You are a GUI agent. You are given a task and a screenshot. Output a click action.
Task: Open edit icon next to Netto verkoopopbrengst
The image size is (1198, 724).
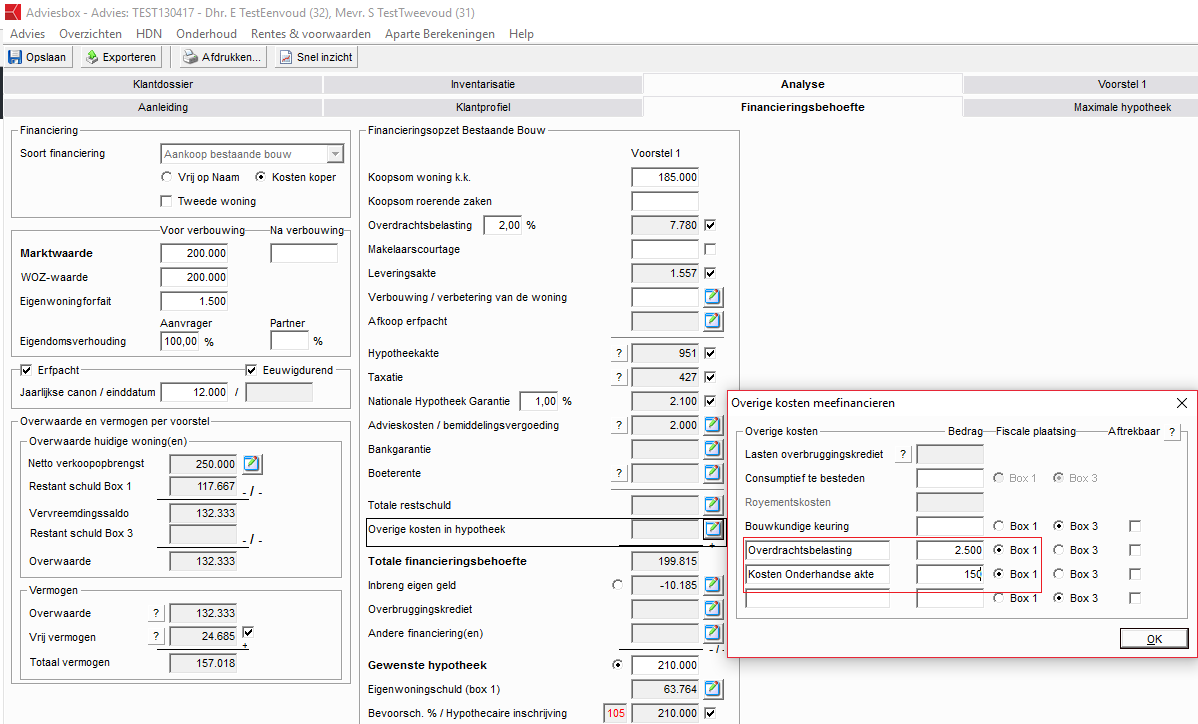(x=252, y=464)
